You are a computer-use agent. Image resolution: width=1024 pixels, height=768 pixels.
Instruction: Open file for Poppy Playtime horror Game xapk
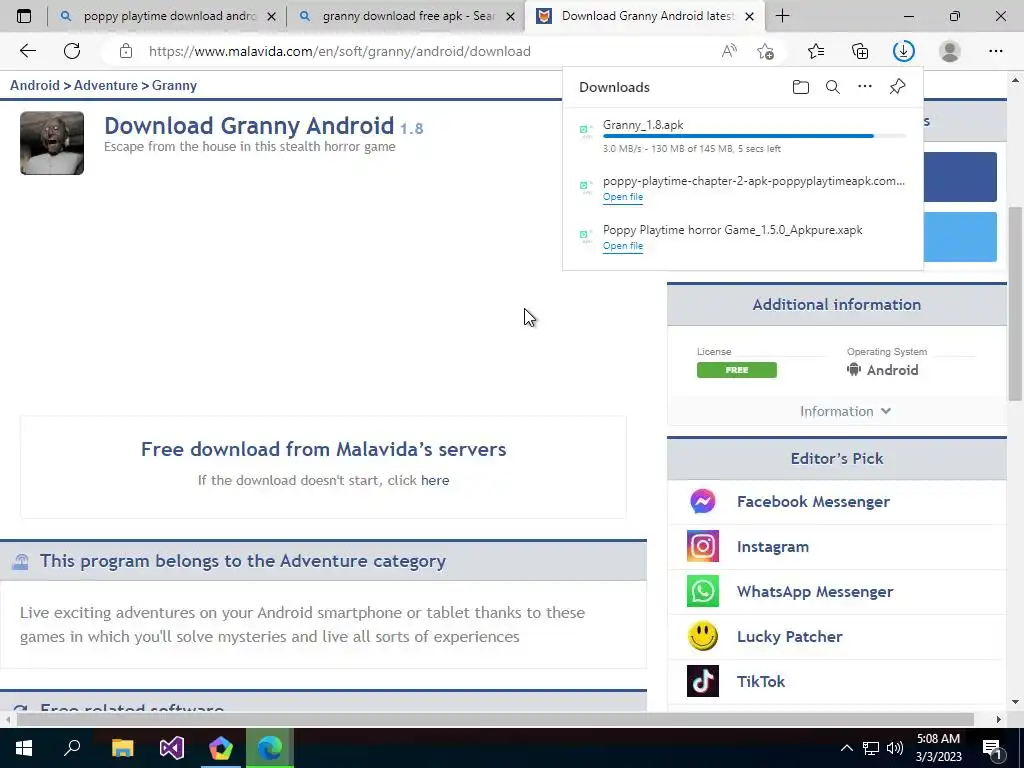click(623, 246)
